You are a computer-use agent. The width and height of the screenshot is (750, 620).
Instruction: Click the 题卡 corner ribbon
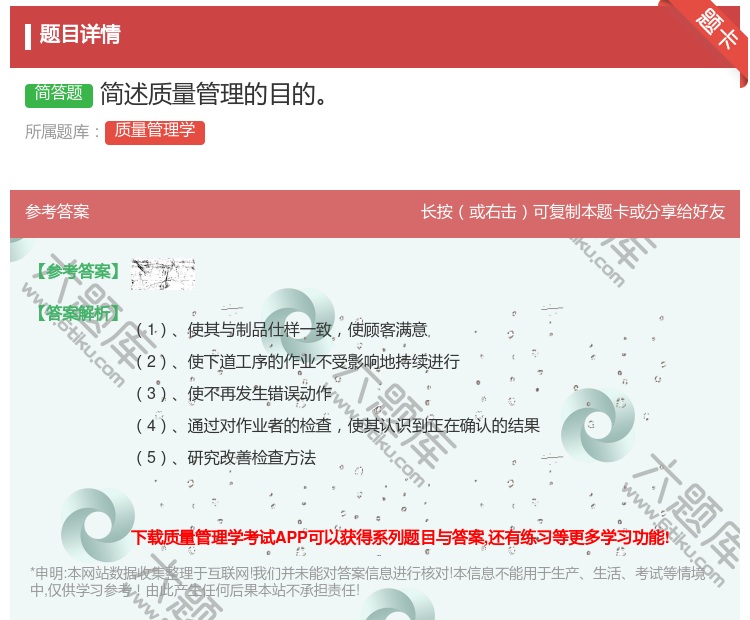pyautogui.click(x=716, y=31)
